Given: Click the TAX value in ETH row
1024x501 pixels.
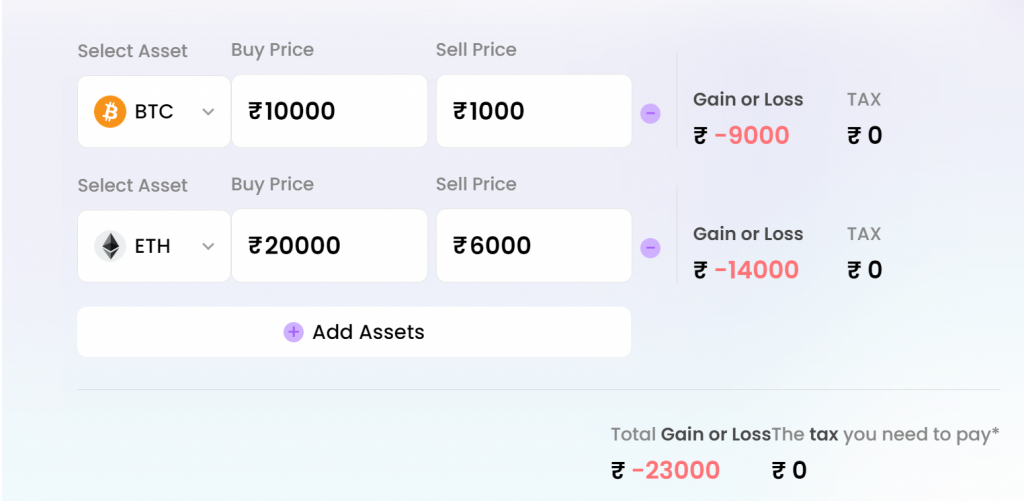Looking at the screenshot, I should click(865, 270).
